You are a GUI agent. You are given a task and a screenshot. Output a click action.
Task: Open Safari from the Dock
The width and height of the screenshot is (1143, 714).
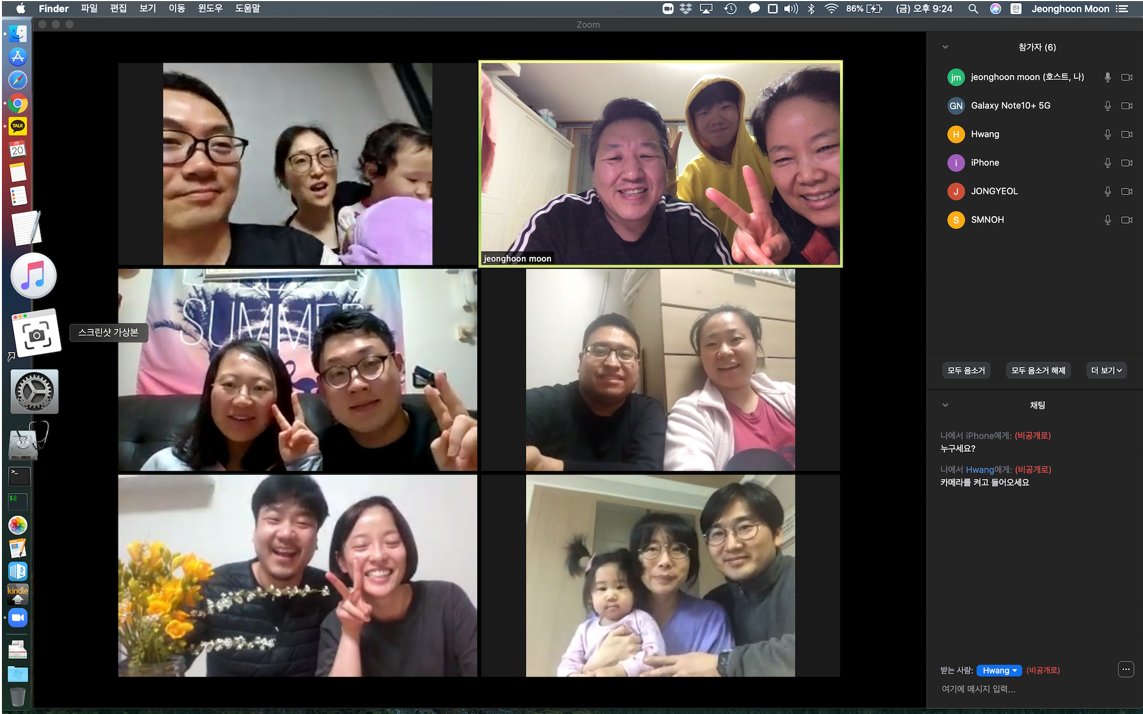click(17, 80)
